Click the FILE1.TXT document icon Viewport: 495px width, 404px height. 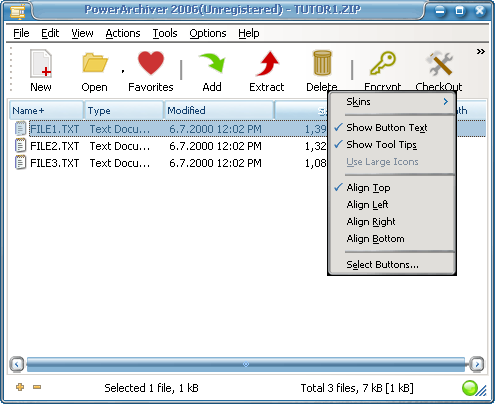pos(20,129)
